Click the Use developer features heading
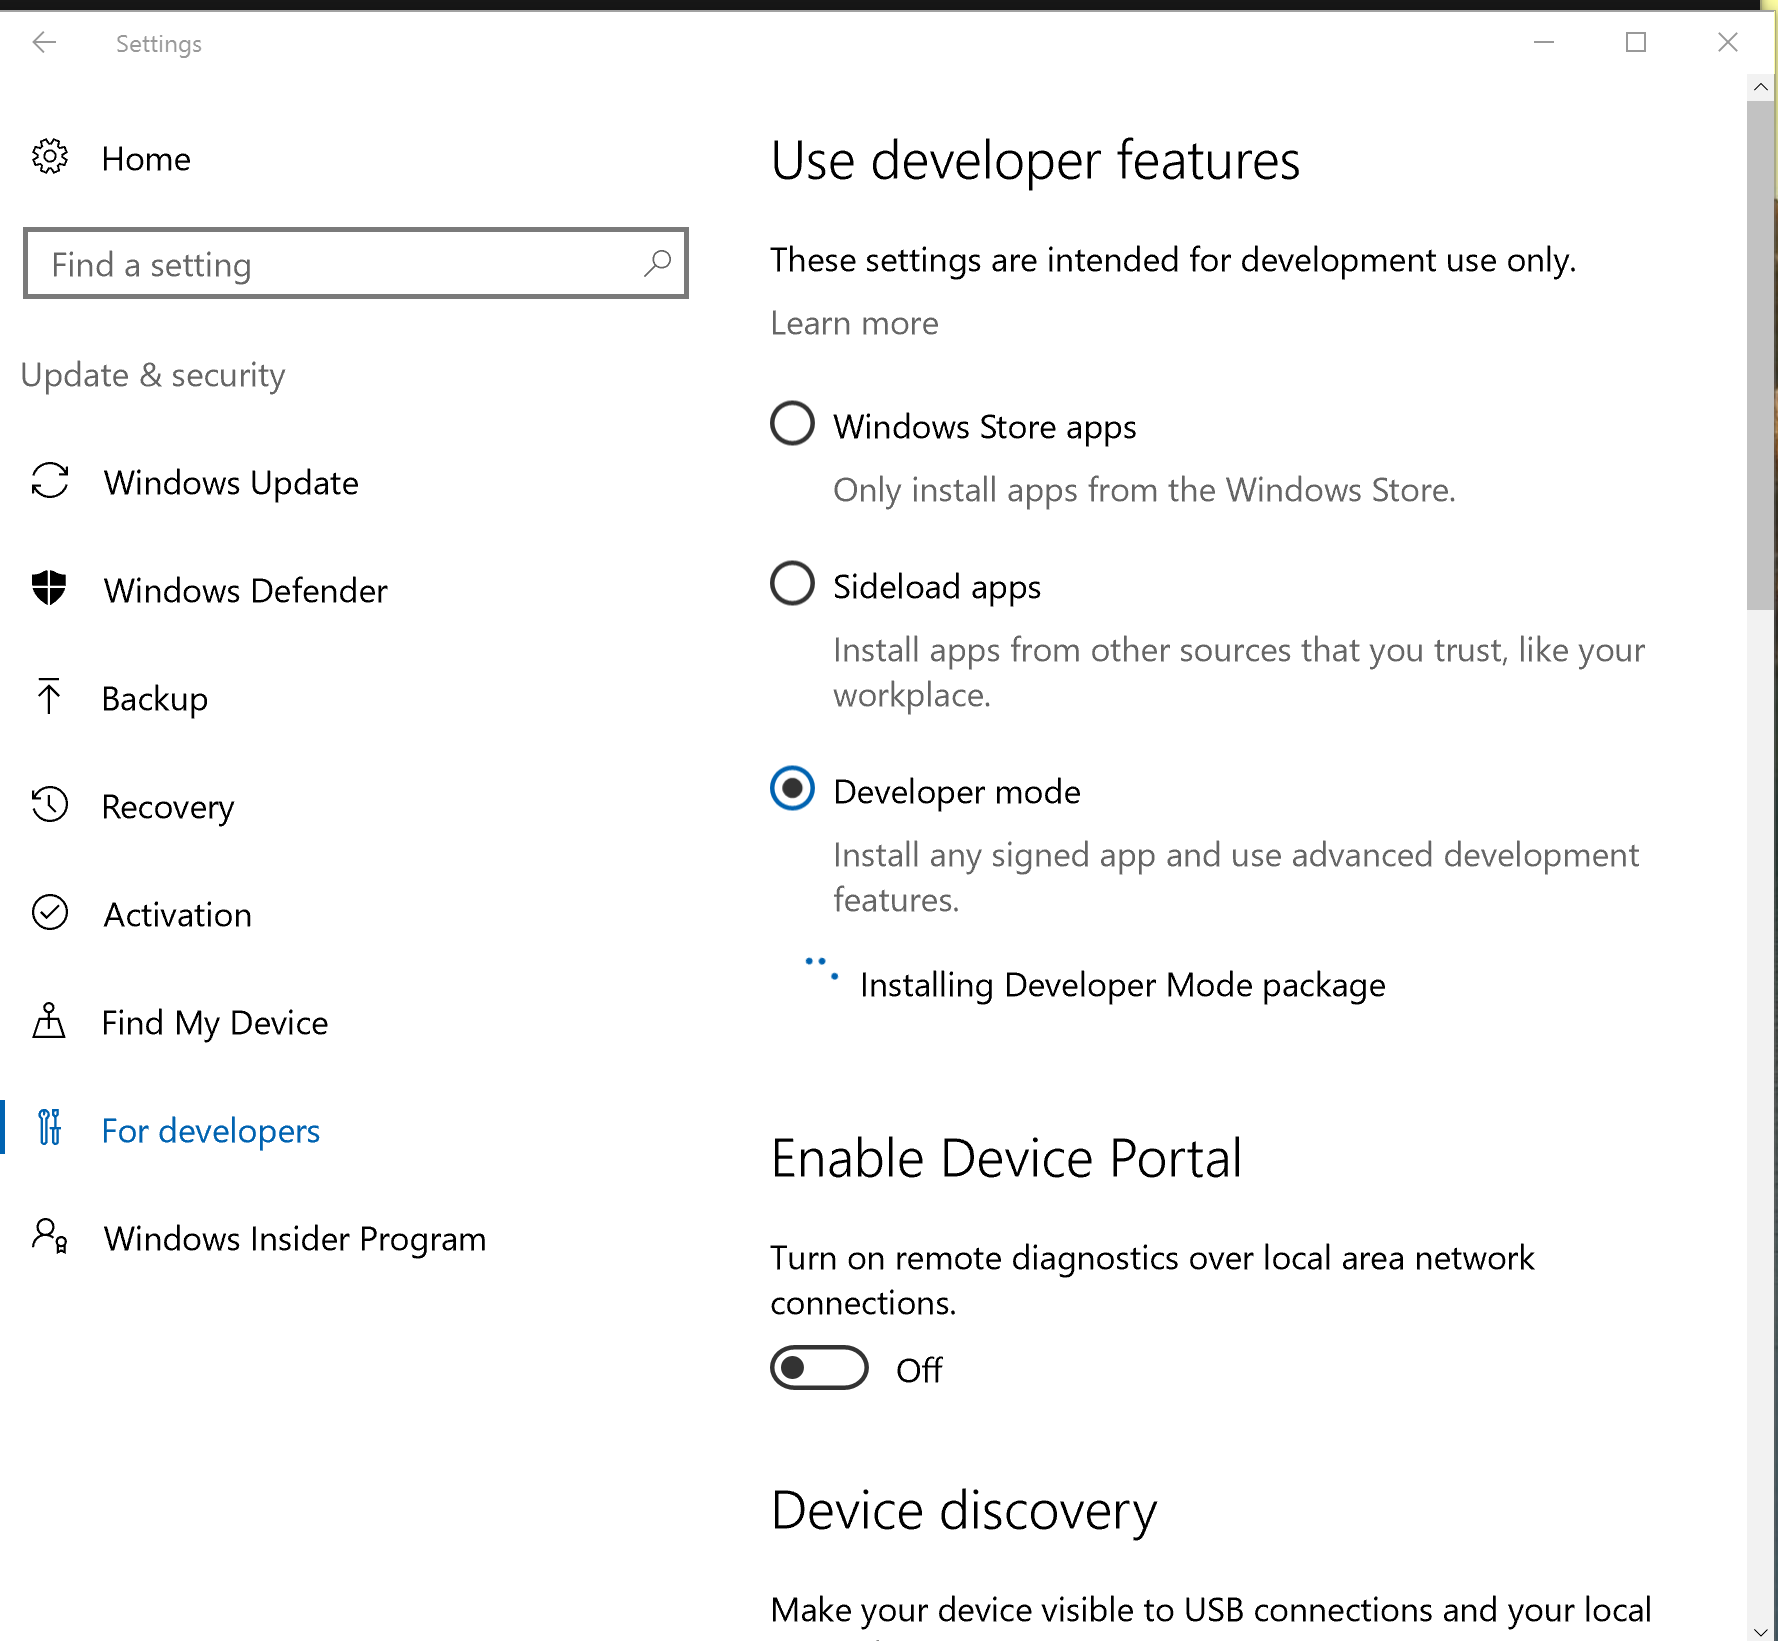The image size is (1778, 1641). (x=1035, y=160)
